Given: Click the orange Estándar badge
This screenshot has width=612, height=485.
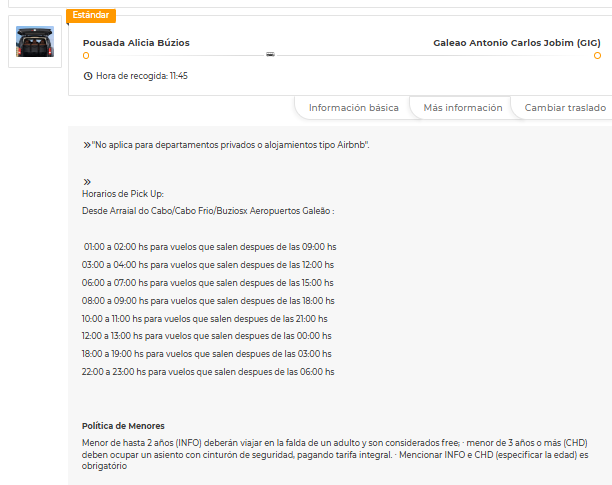Looking at the screenshot, I should click(x=91, y=15).
